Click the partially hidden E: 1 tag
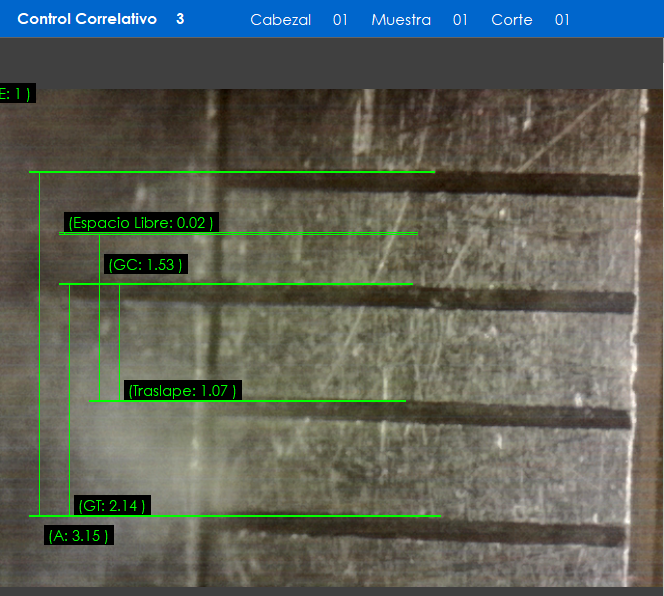 (x=16, y=94)
